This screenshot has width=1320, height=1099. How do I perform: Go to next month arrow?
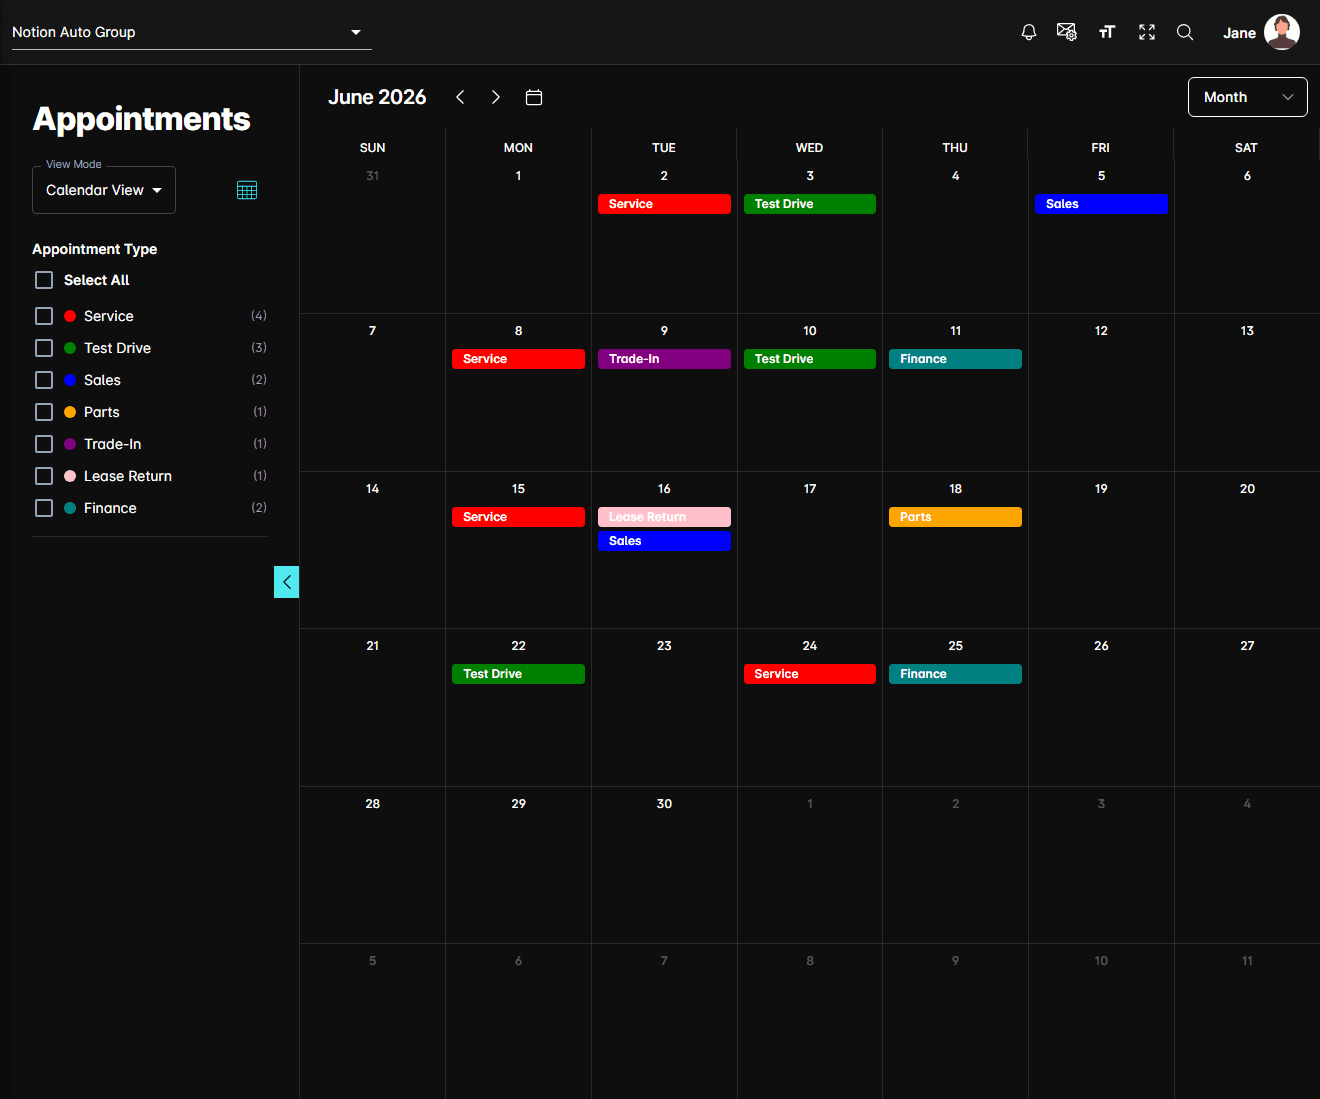495,97
